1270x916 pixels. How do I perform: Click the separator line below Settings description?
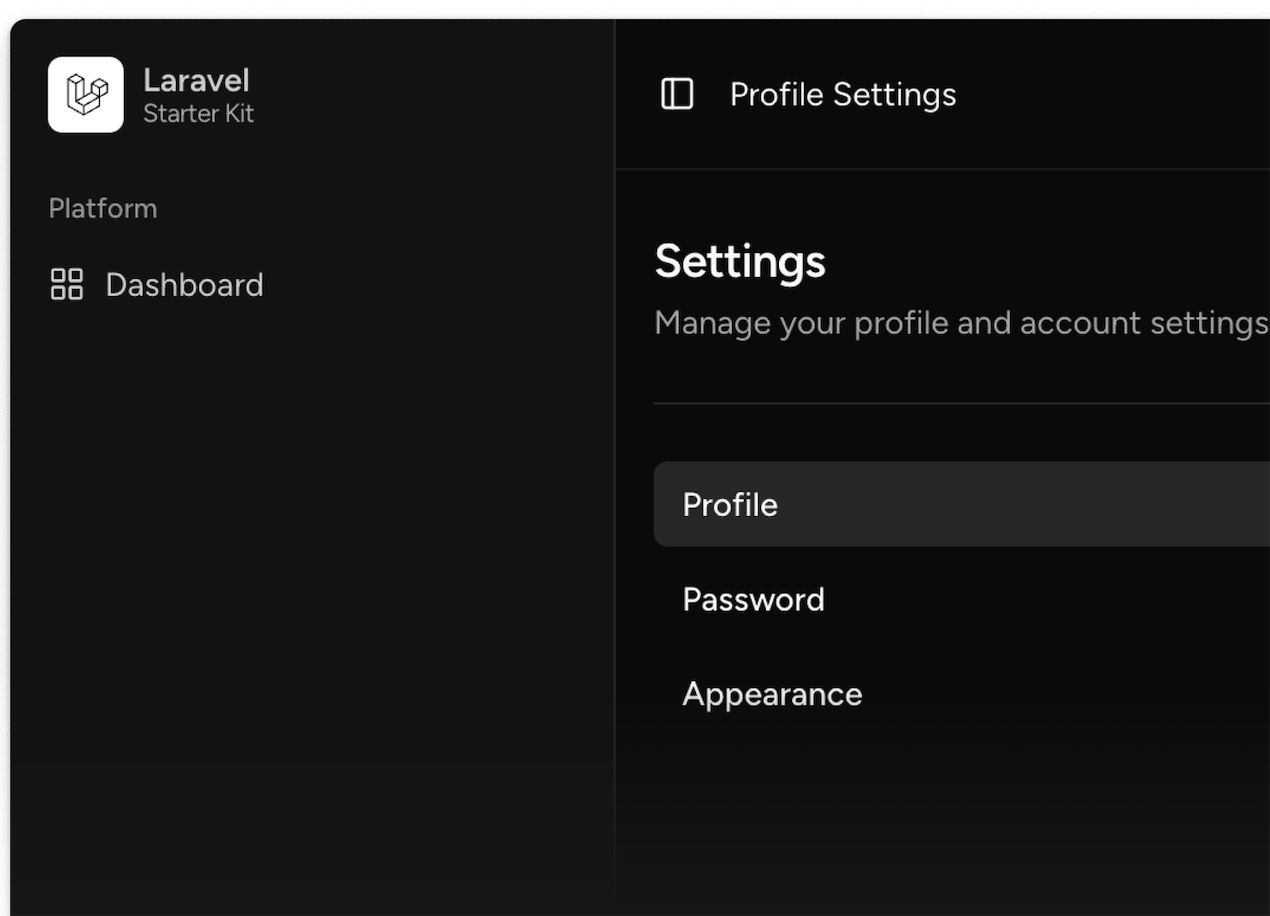950,404
